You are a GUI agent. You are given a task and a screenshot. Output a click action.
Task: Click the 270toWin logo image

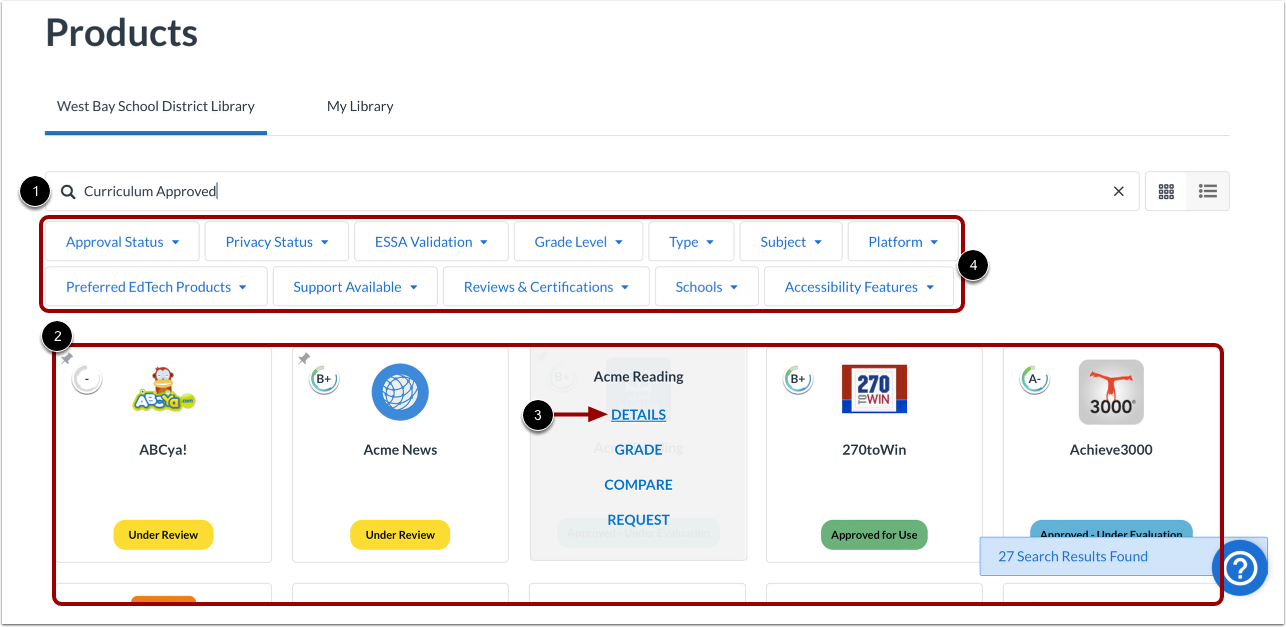tap(874, 388)
